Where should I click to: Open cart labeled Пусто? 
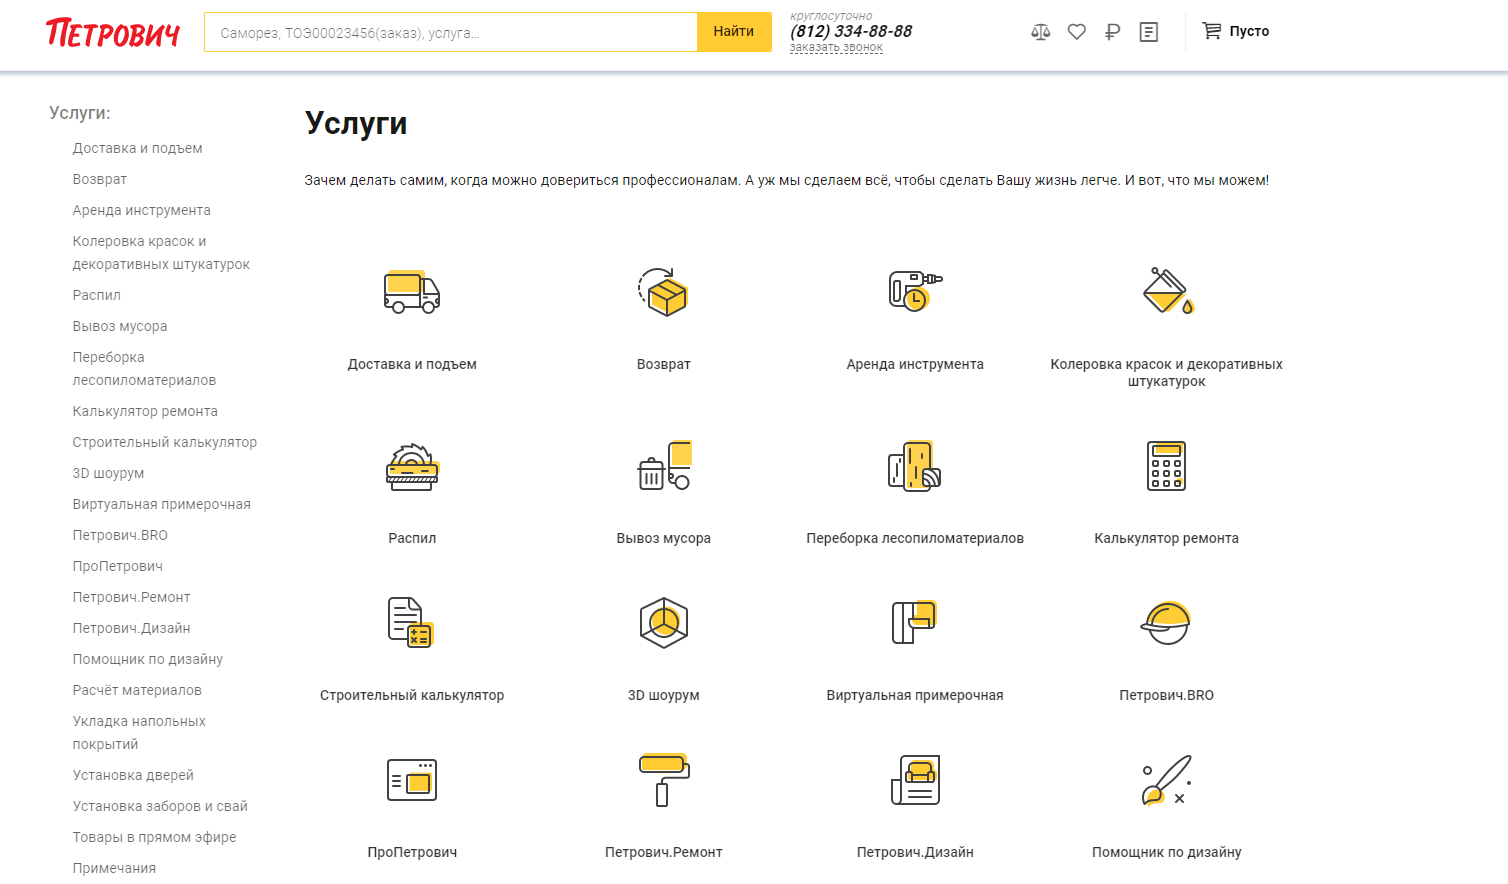click(1249, 31)
